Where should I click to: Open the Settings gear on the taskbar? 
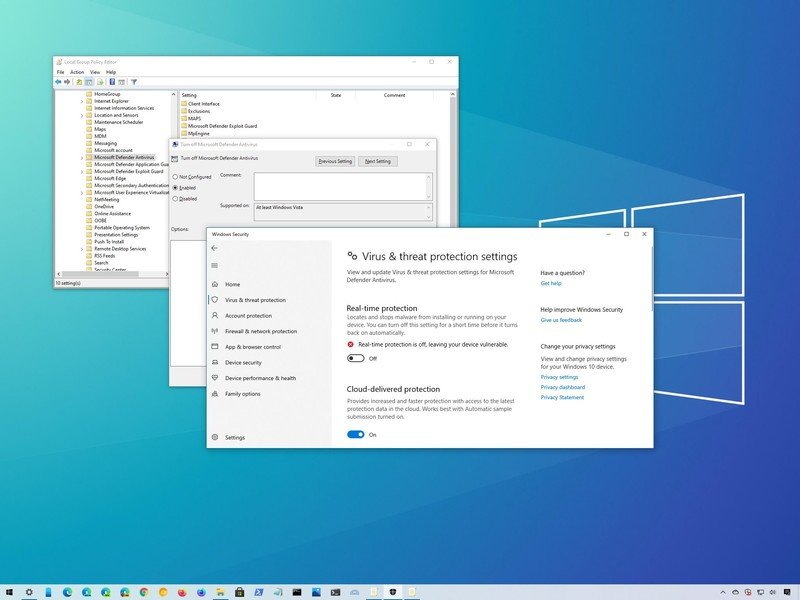coord(29,592)
